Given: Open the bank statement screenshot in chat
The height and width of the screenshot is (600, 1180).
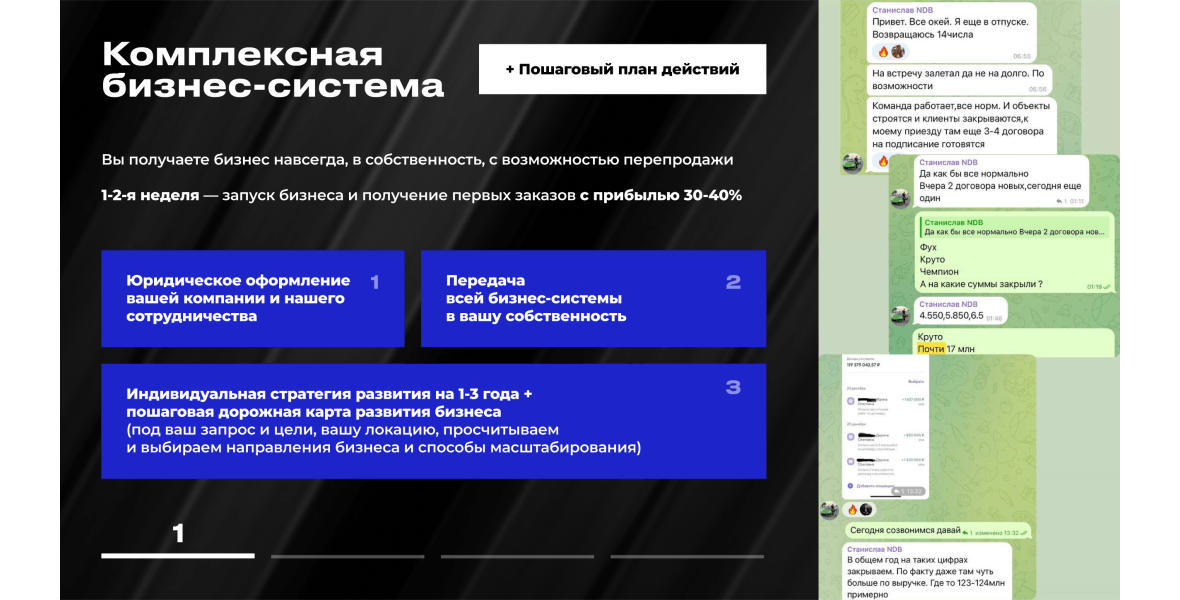Looking at the screenshot, I should click(885, 427).
